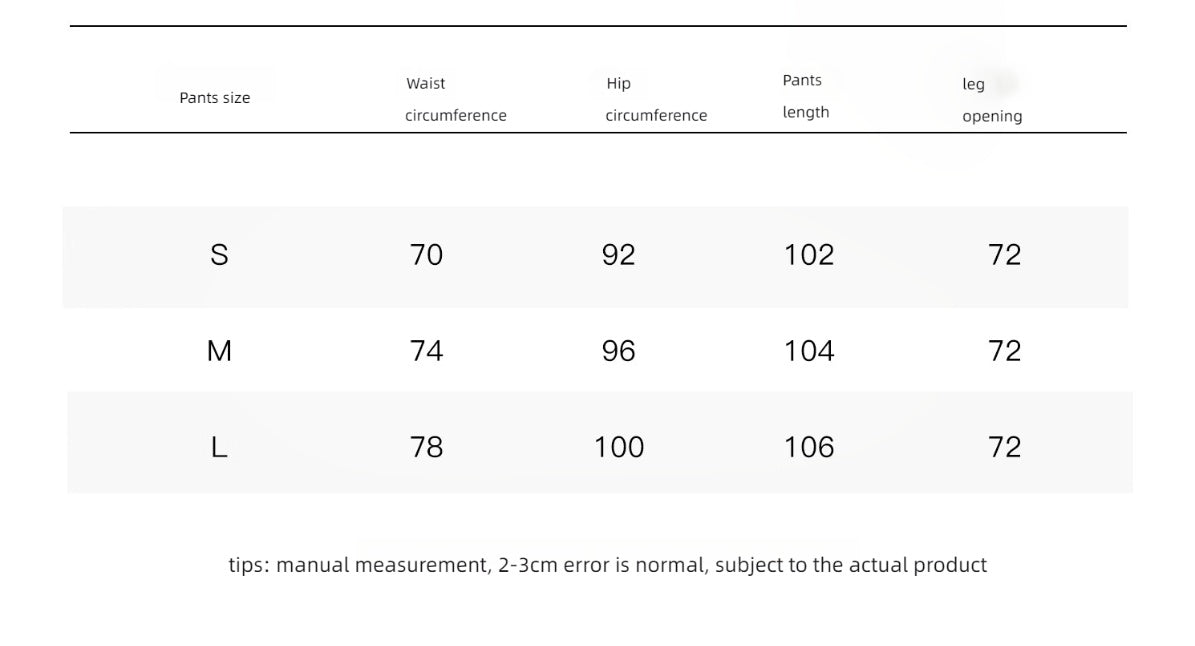Select the size M row label
Viewport: 1195px width, 646px height.
coord(219,351)
